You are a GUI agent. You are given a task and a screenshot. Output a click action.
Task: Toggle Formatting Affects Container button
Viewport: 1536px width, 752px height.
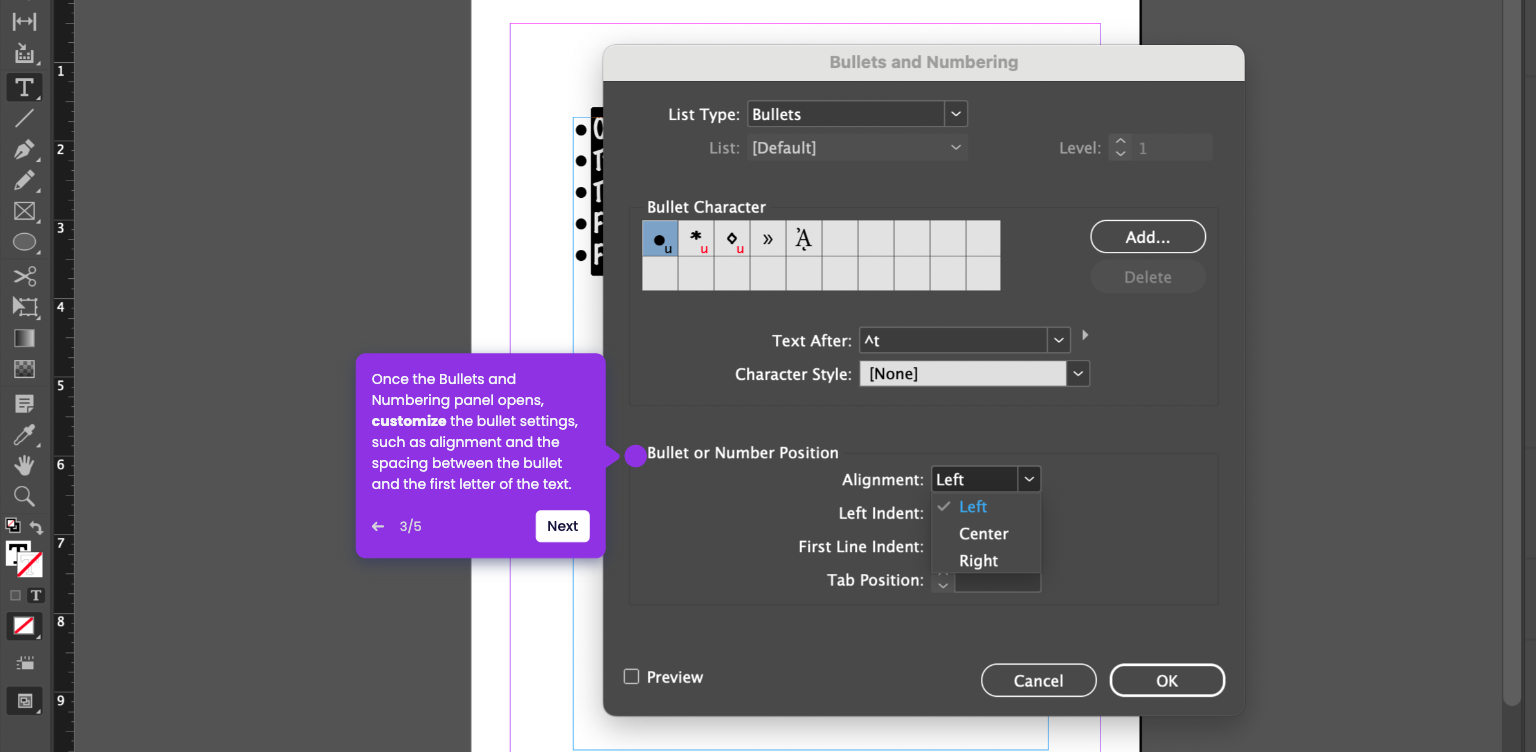click(x=15, y=595)
